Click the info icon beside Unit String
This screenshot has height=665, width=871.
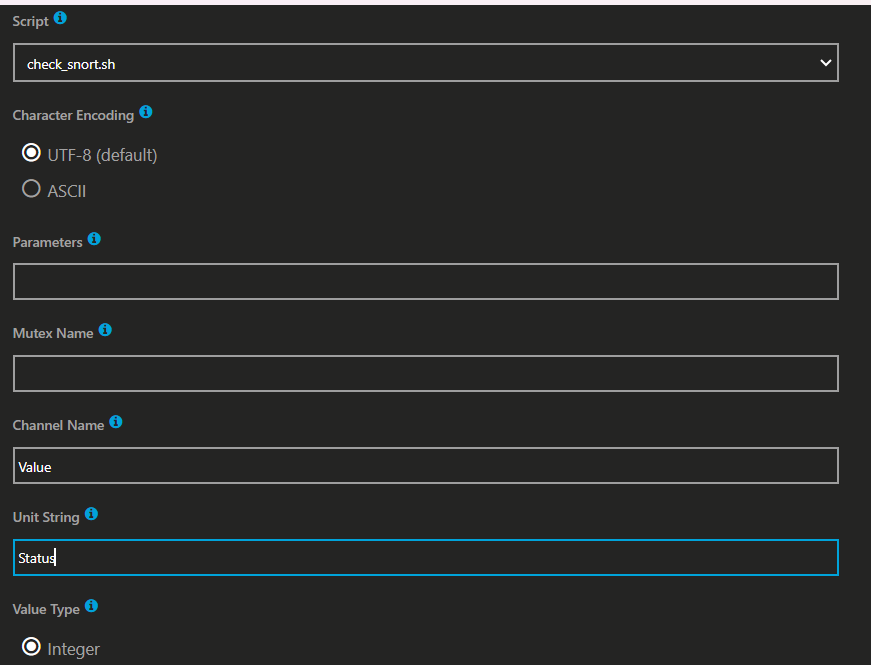(x=92, y=514)
